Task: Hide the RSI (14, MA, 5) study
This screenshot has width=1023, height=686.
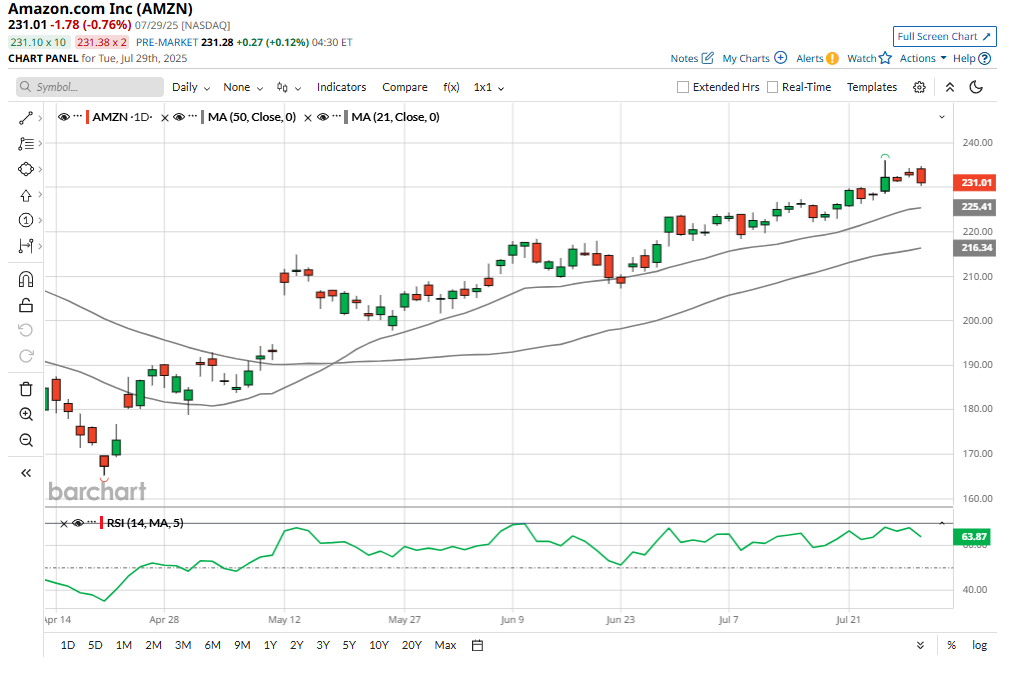Action: [78, 523]
